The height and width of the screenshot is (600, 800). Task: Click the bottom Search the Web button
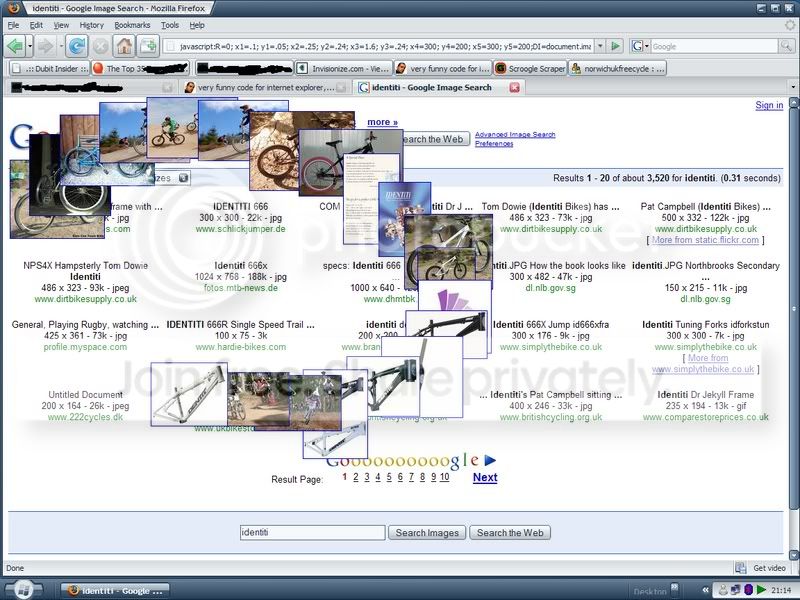(510, 533)
